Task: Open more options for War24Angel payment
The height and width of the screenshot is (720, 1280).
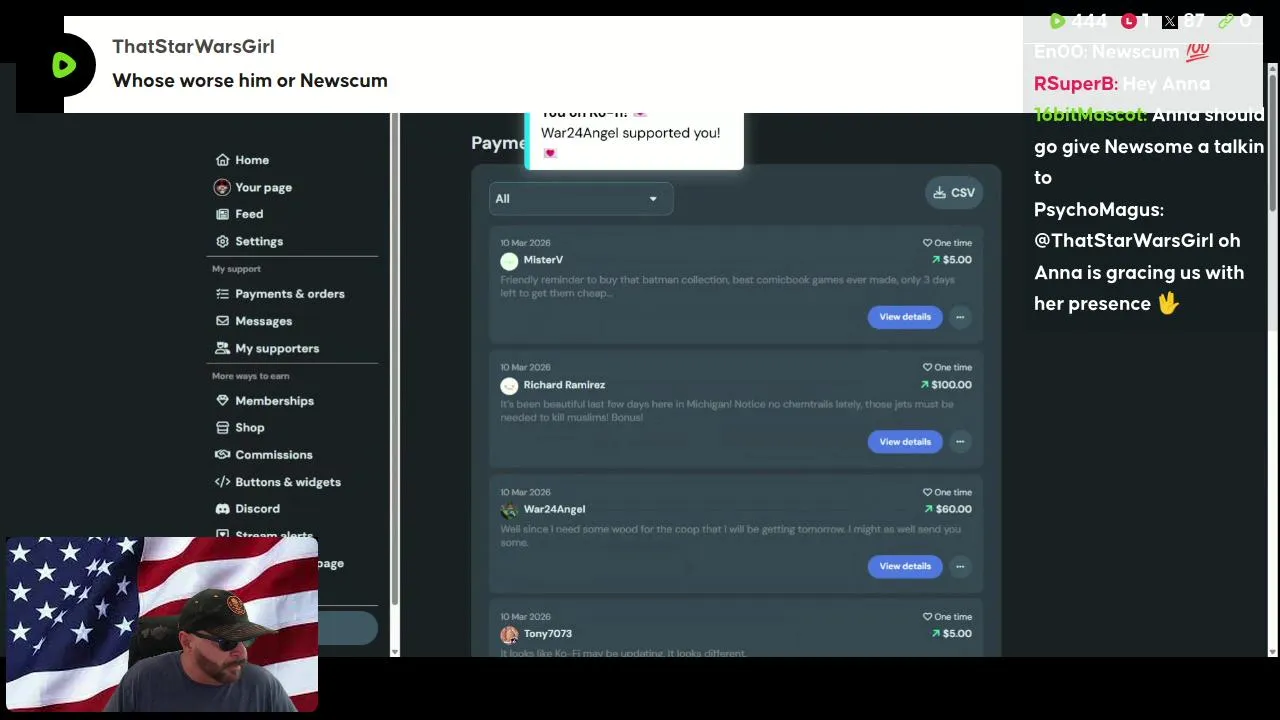Action: tap(960, 566)
